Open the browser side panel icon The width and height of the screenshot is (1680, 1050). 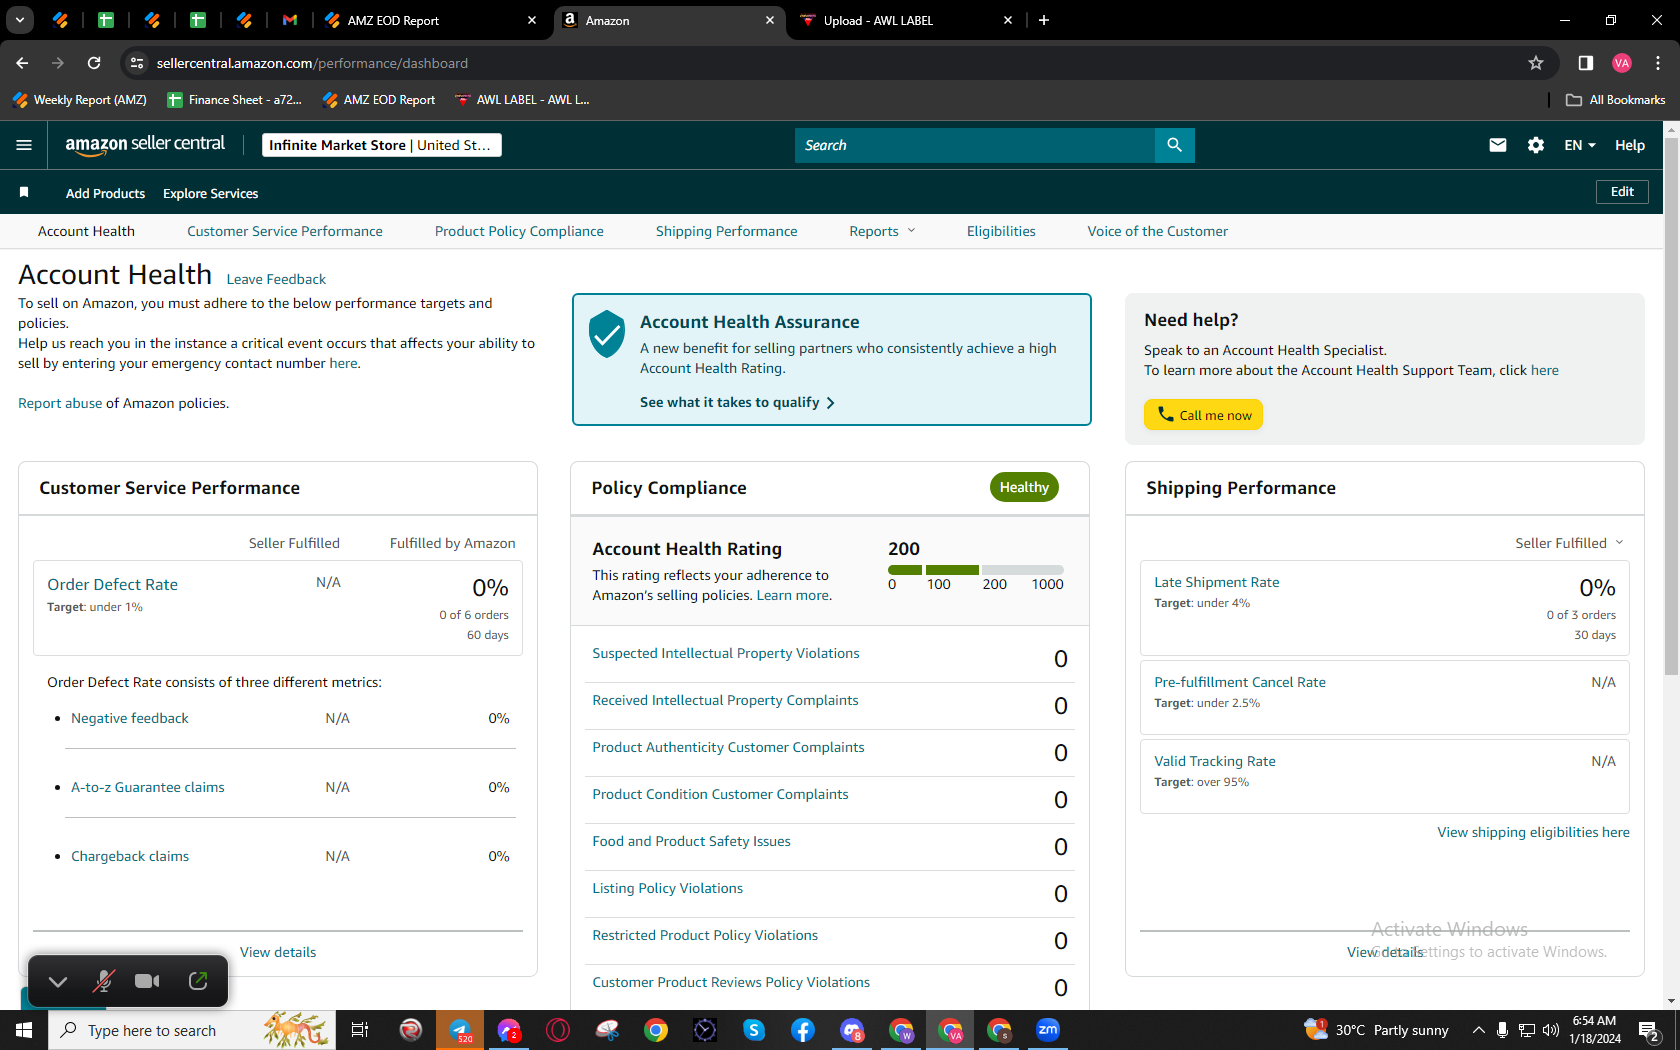click(1585, 63)
